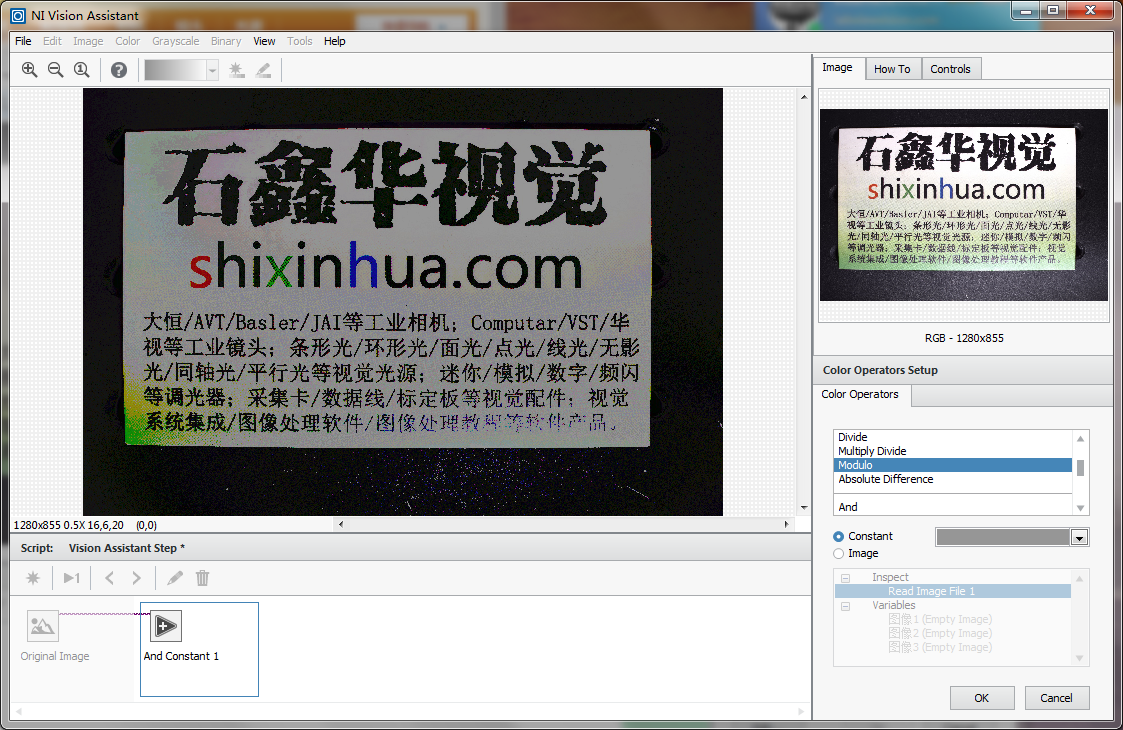Click the grayscale palette gradient swatch
The height and width of the screenshot is (730, 1123).
pos(175,70)
